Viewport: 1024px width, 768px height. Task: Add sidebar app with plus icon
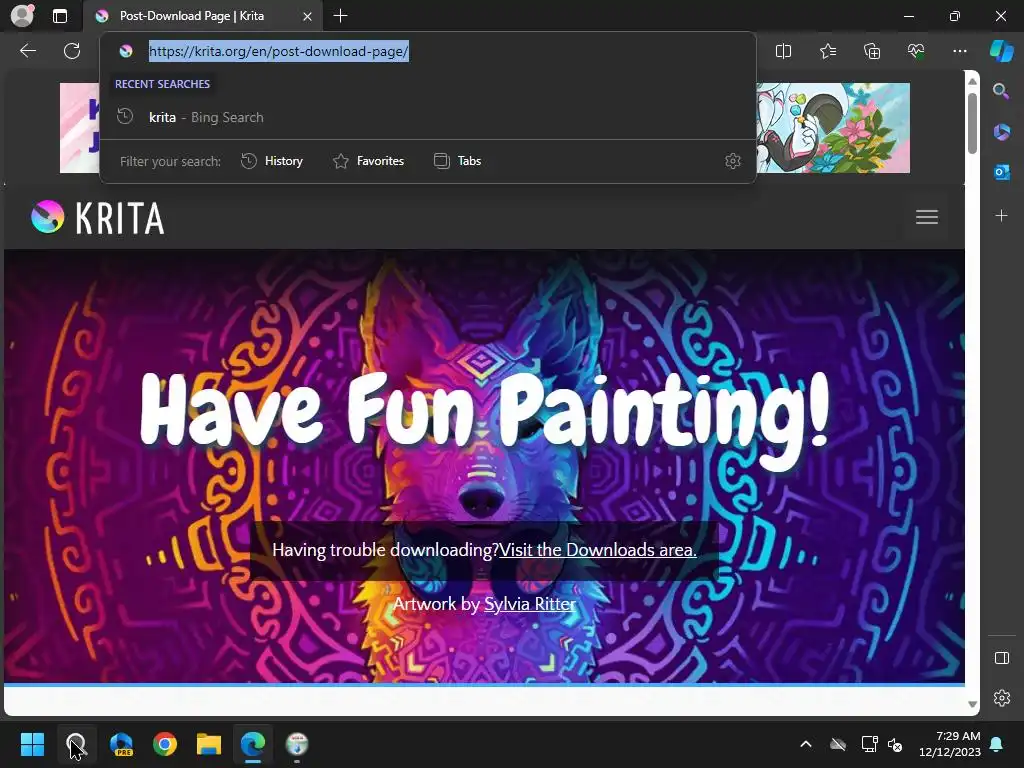1001,215
